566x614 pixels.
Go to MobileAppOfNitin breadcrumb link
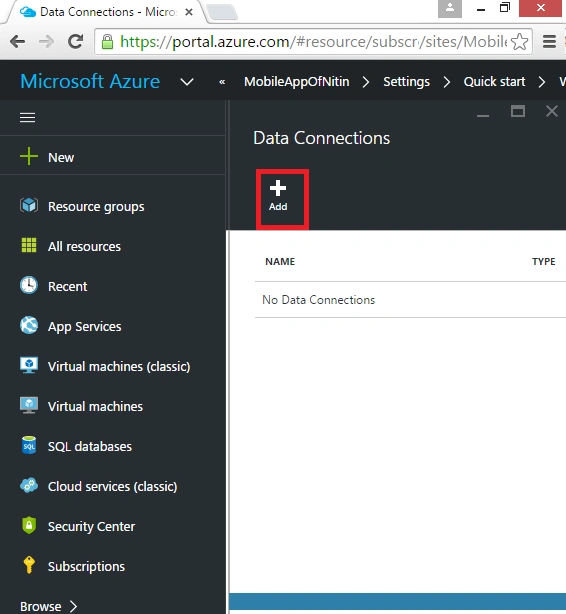tap(297, 81)
